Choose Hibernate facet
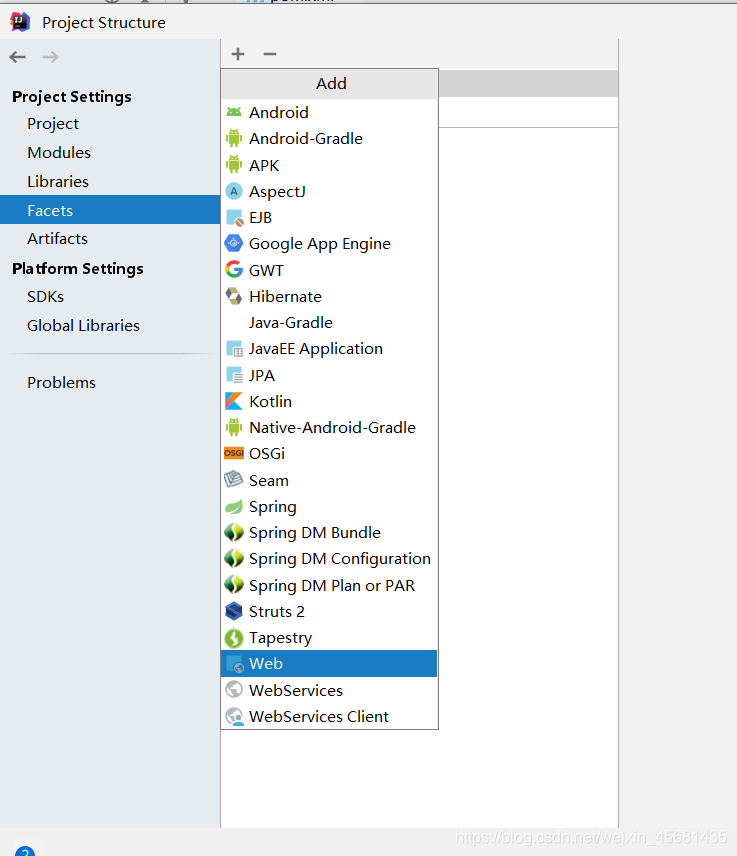 tap(329, 296)
